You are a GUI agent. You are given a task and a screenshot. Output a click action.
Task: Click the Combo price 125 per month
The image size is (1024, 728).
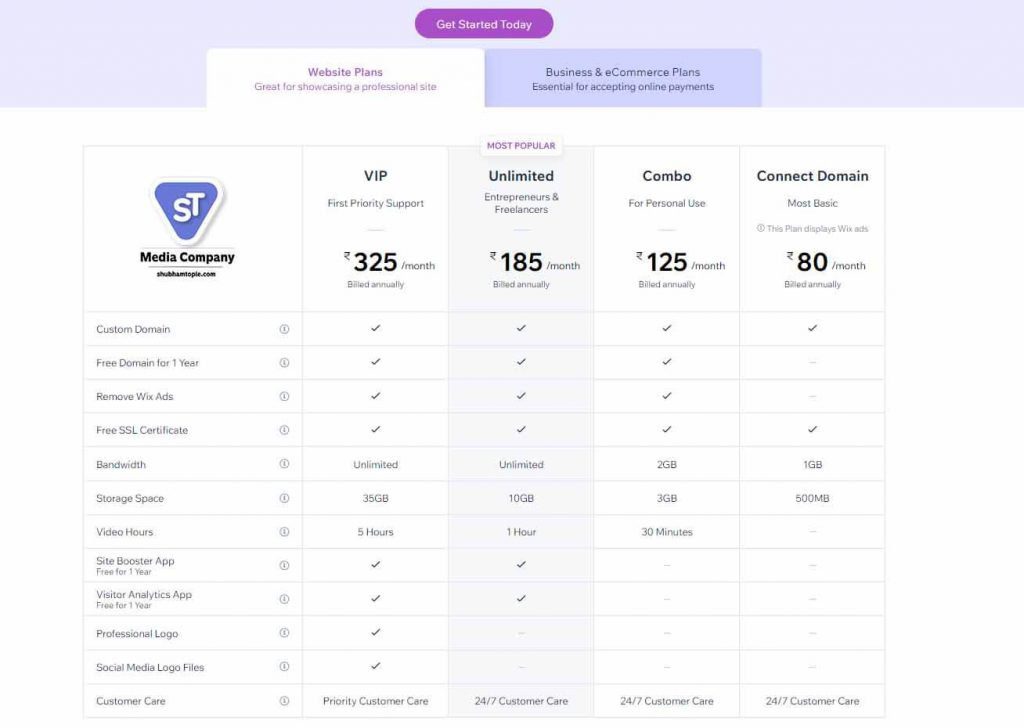(680, 262)
